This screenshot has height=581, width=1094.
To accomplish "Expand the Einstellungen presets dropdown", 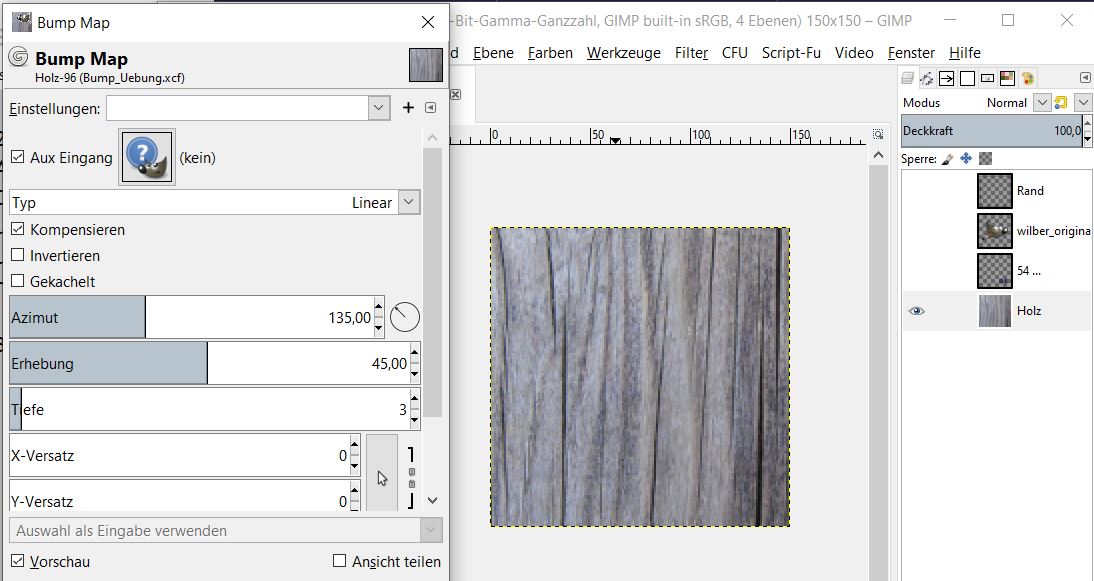I will 378,108.
